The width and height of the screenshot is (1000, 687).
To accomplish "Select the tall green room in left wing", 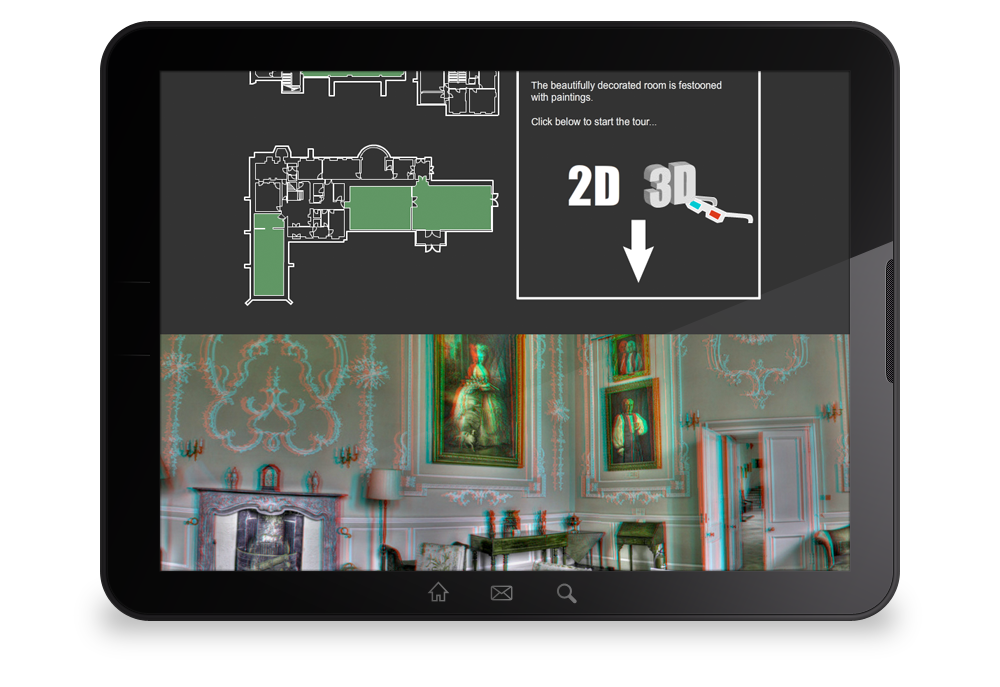I will pyautogui.click(x=268, y=255).
